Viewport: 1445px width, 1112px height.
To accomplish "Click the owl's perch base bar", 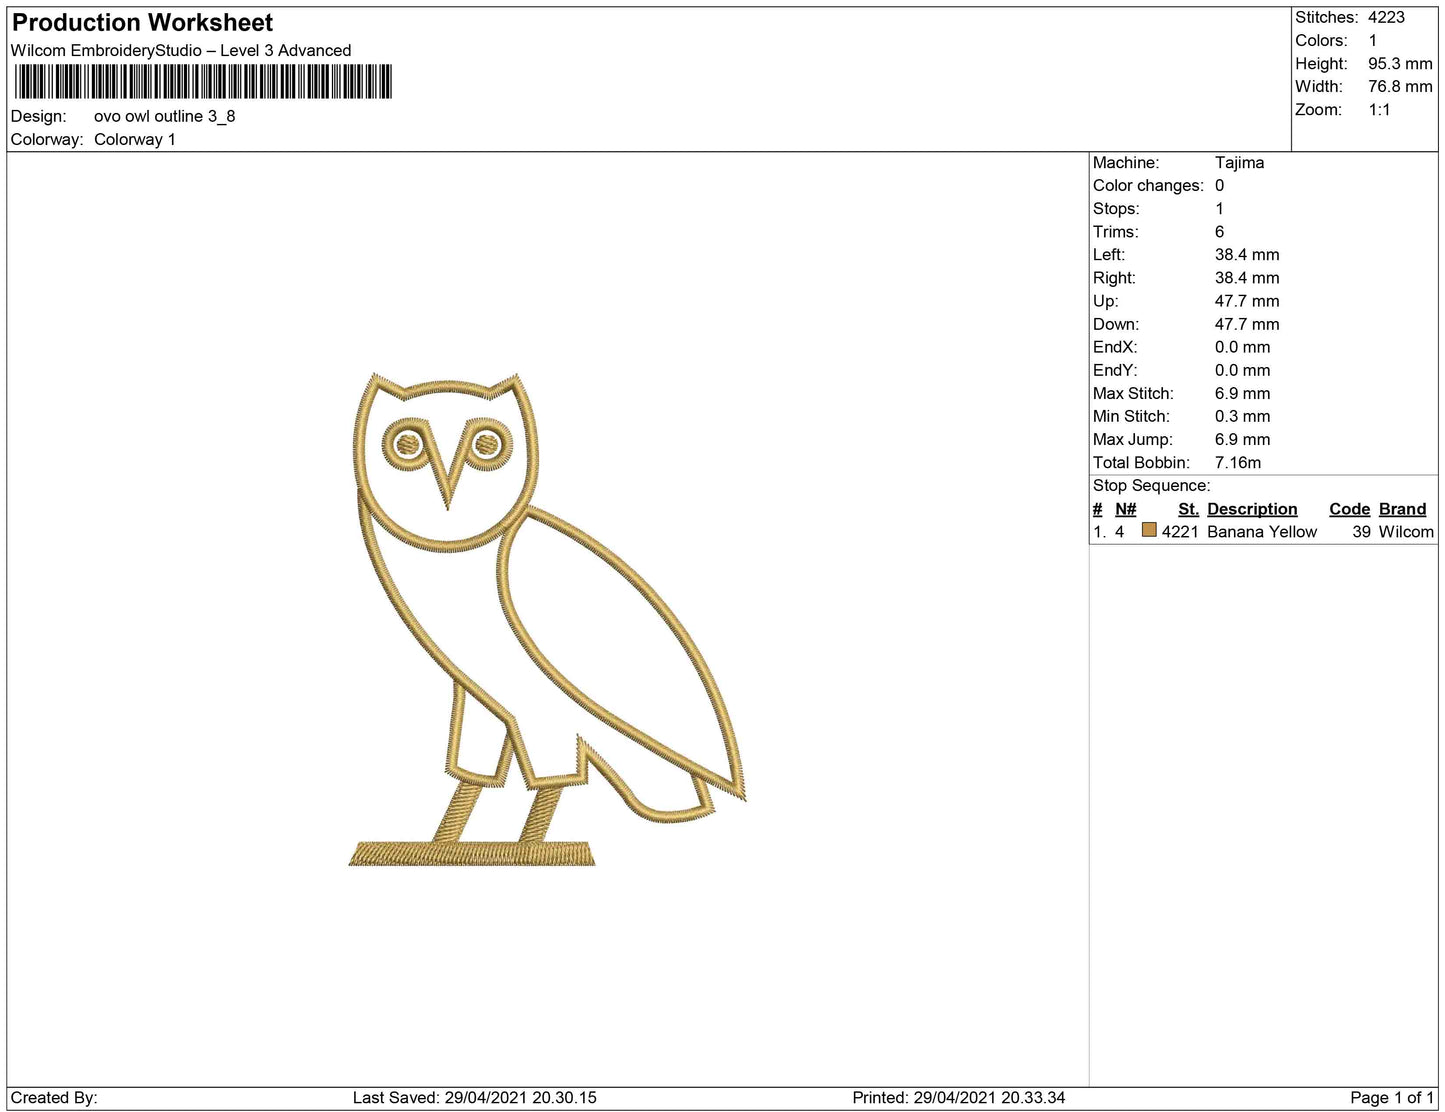I will (472, 853).
